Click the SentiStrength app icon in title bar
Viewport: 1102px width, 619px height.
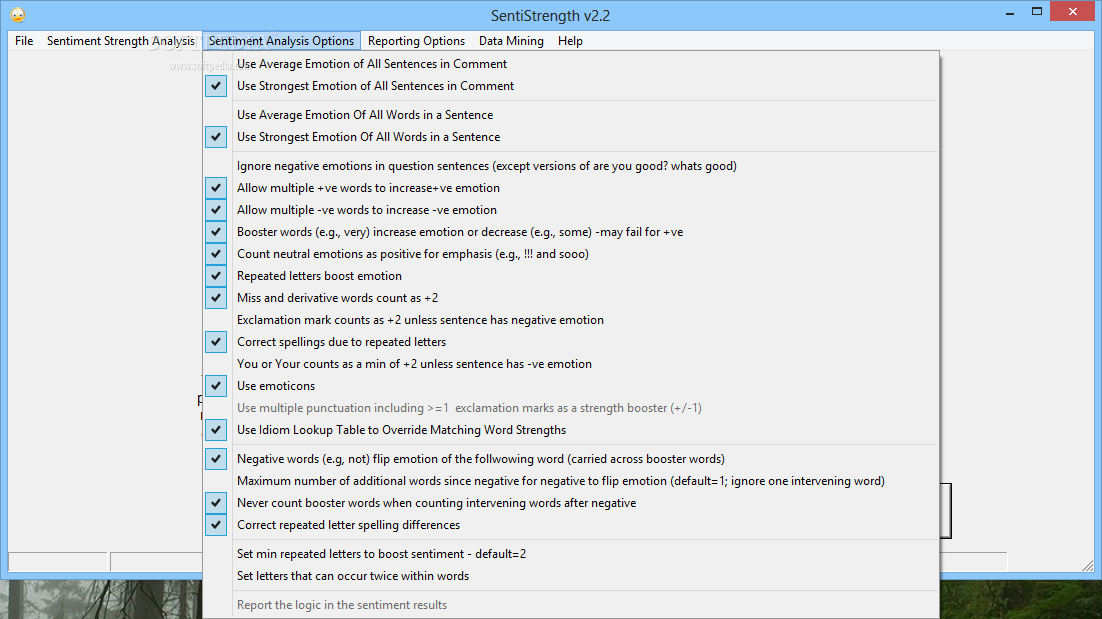18,15
